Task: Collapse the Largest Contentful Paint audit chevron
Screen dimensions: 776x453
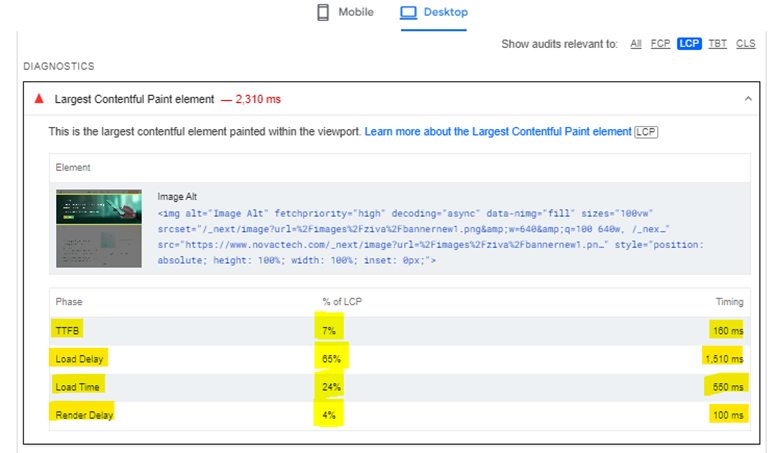Action: coord(749,99)
